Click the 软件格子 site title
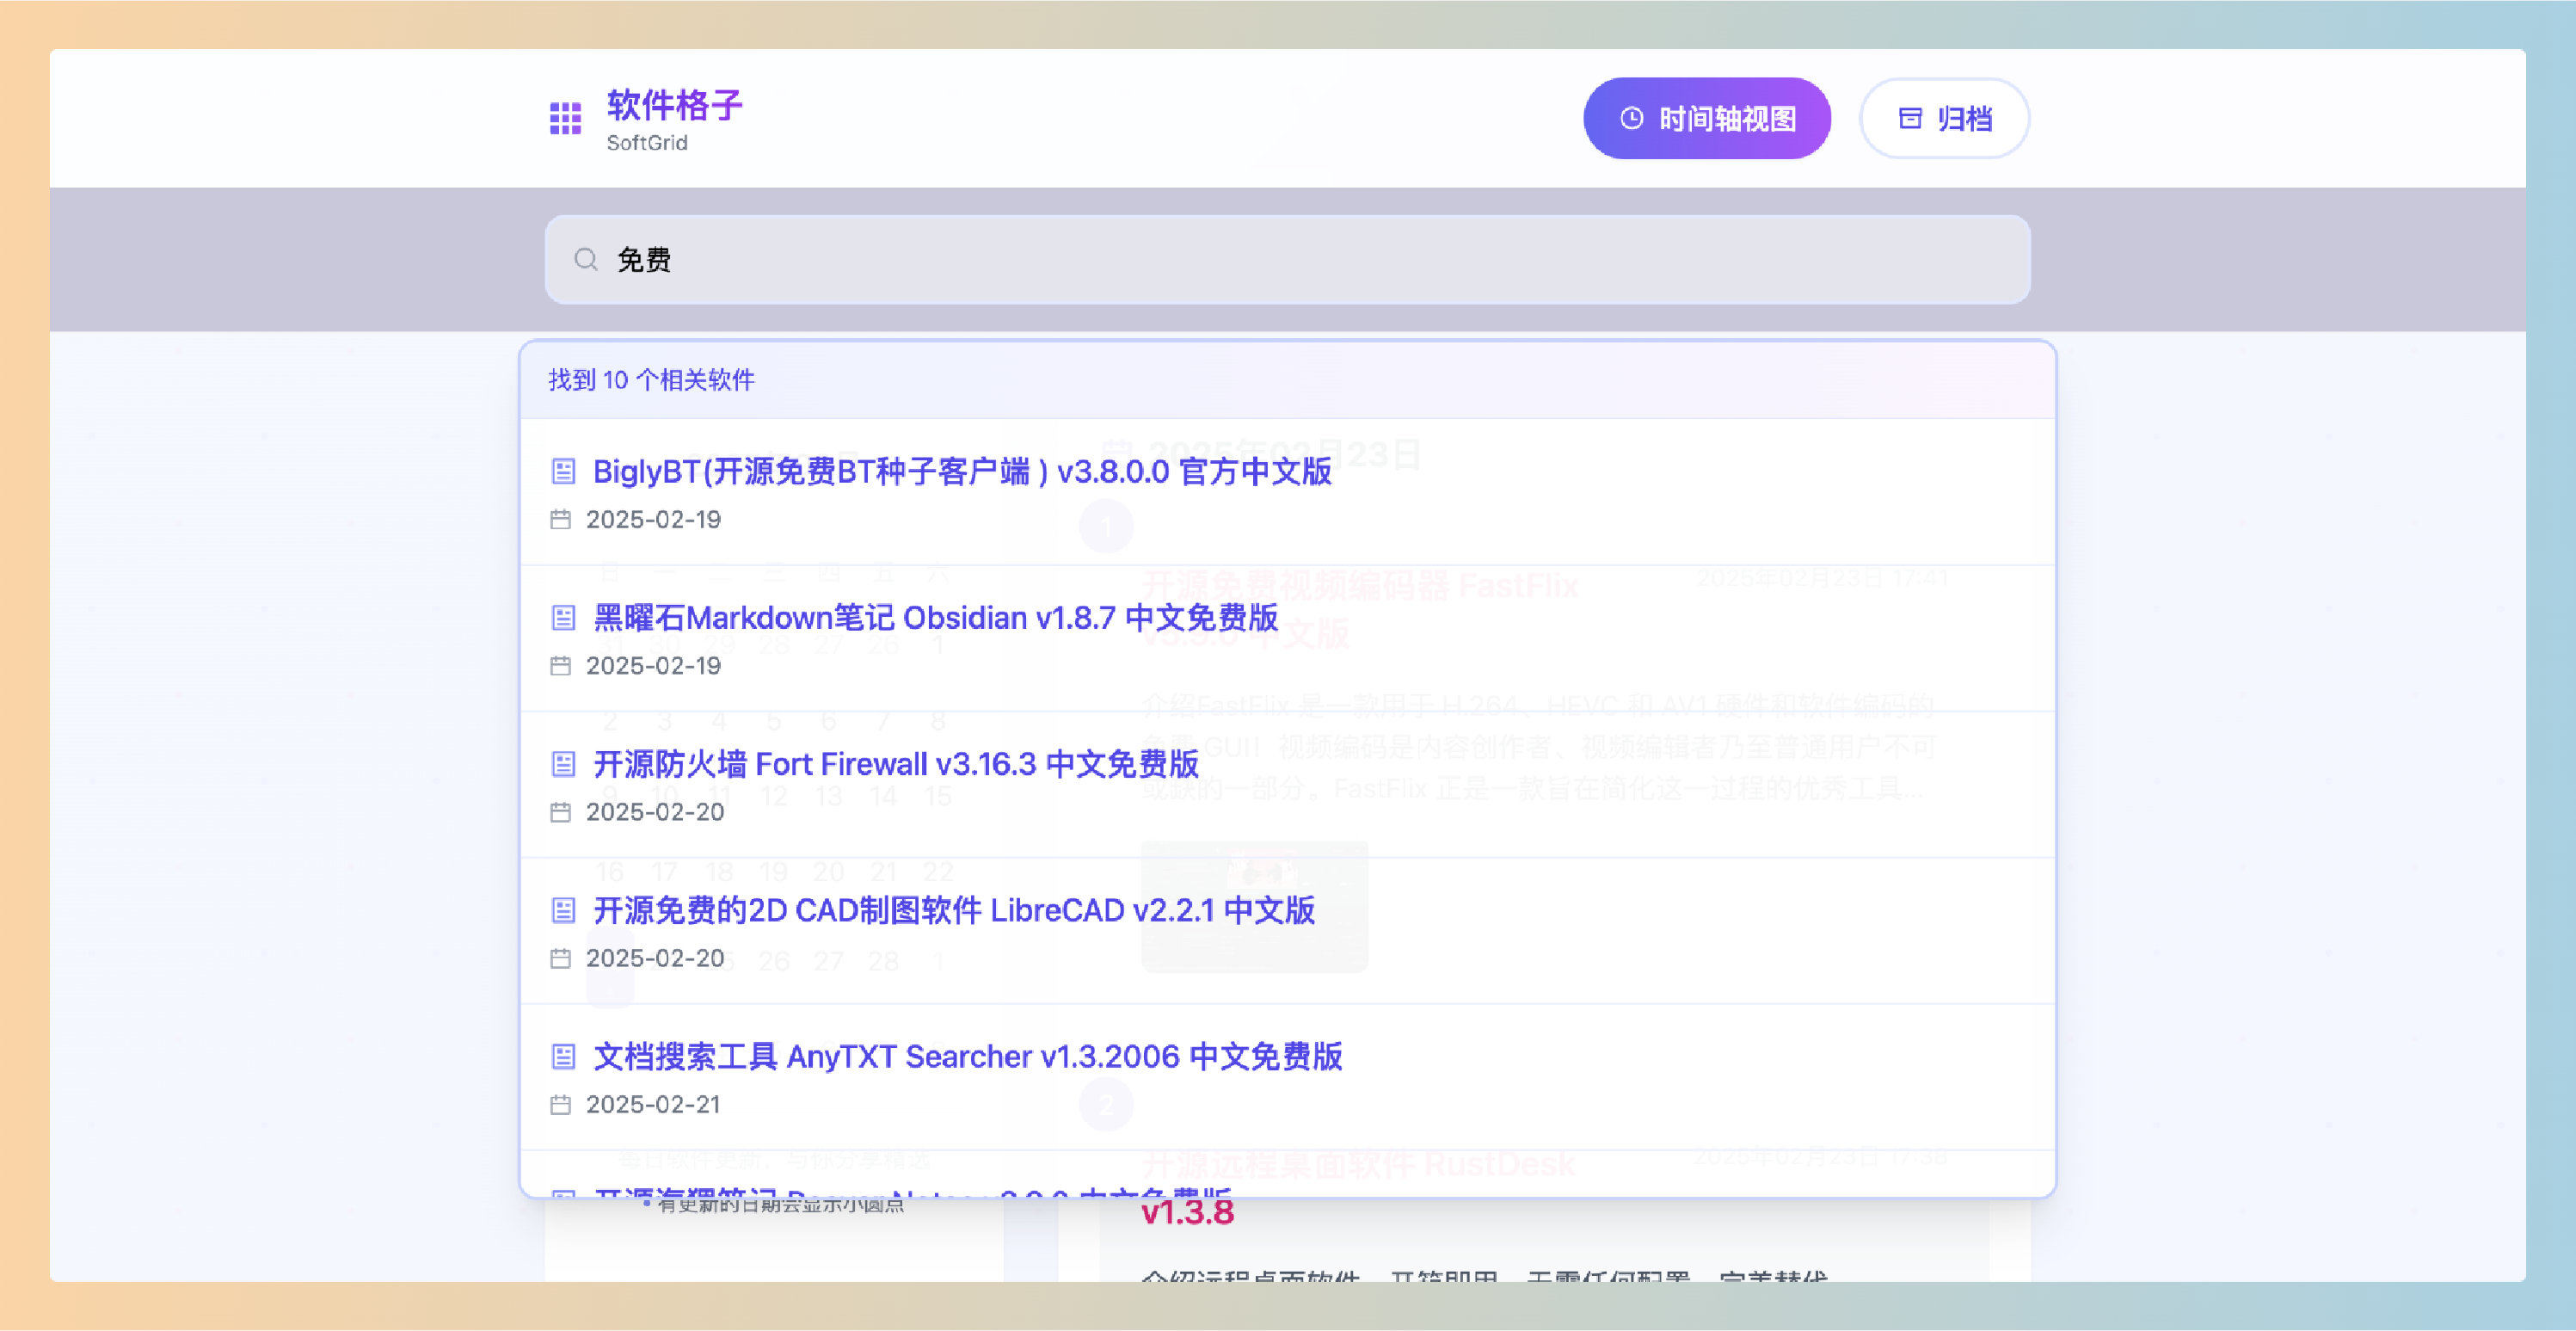Viewport: 2576px width, 1331px height. (x=674, y=106)
